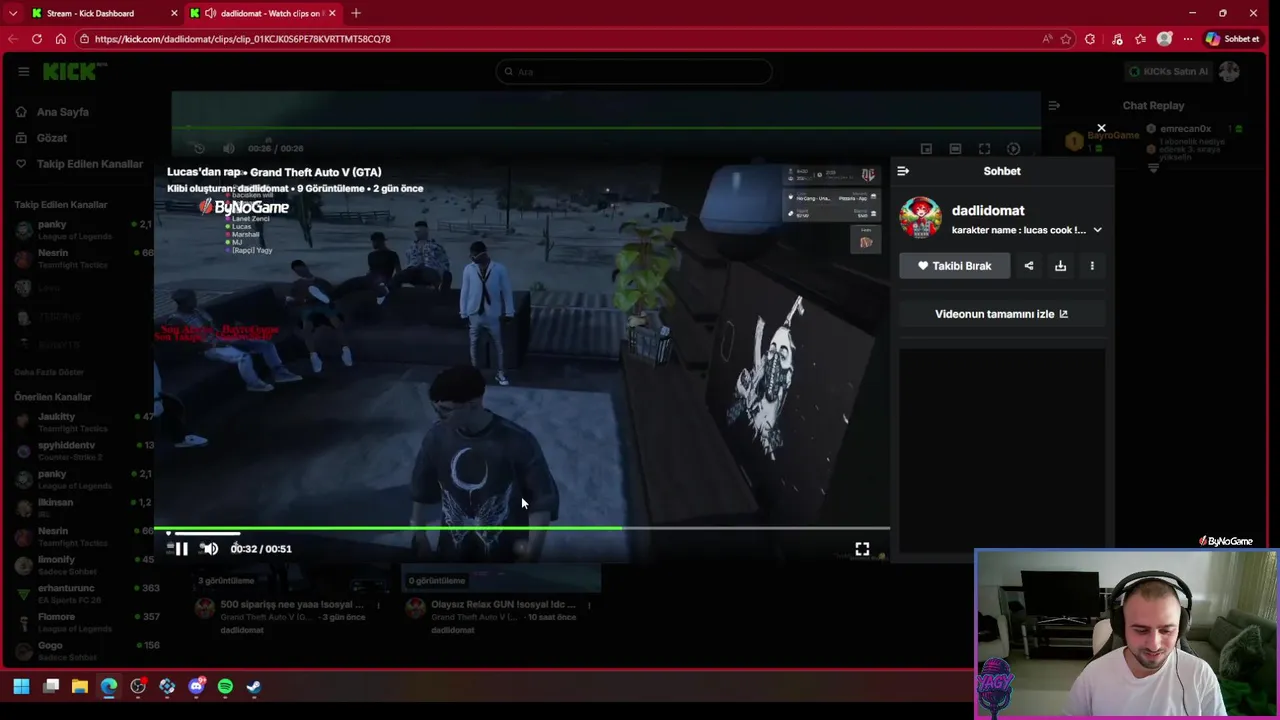Go to browser home page
This screenshot has width=1280, height=720.
point(61,39)
